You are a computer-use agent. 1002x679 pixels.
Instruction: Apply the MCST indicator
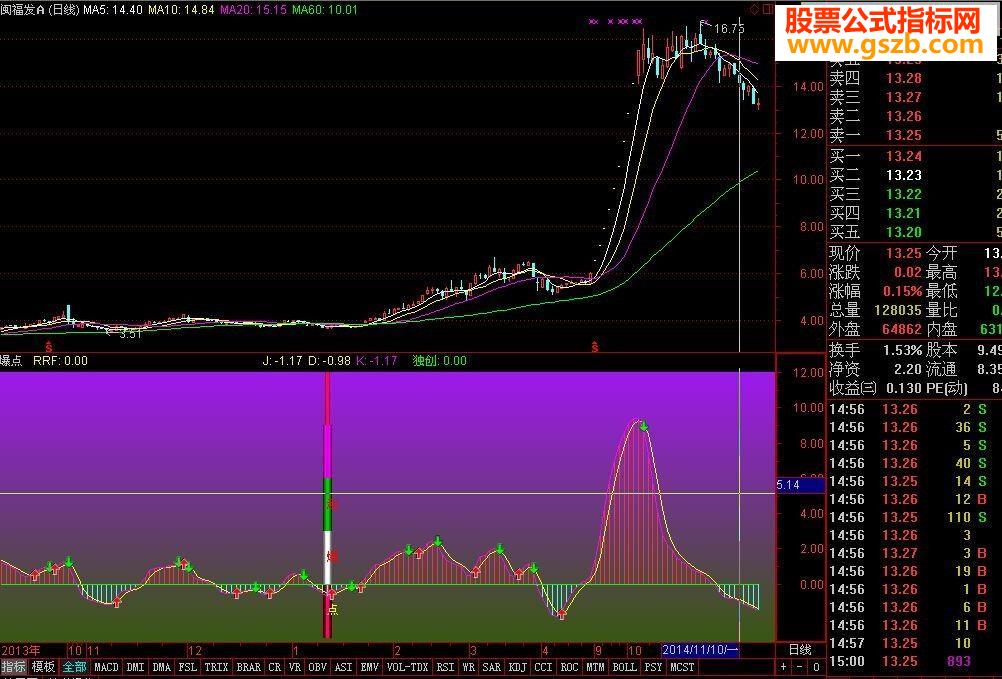point(682,667)
